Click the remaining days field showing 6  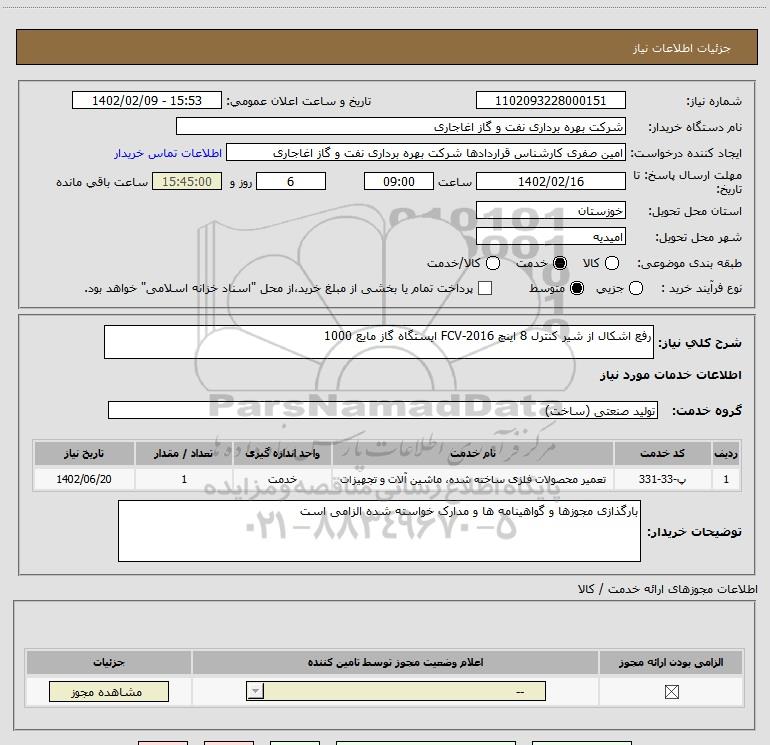pos(291,181)
